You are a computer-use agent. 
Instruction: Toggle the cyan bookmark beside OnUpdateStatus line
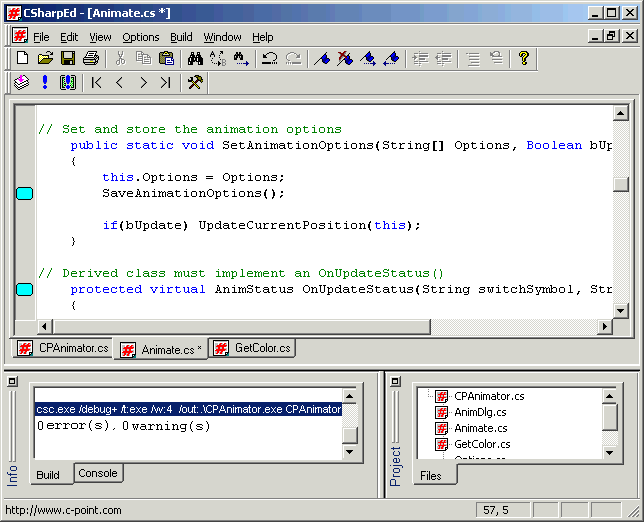[25, 289]
